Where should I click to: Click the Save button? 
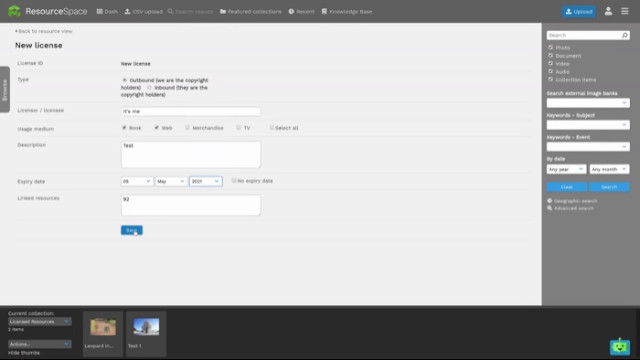(131, 230)
